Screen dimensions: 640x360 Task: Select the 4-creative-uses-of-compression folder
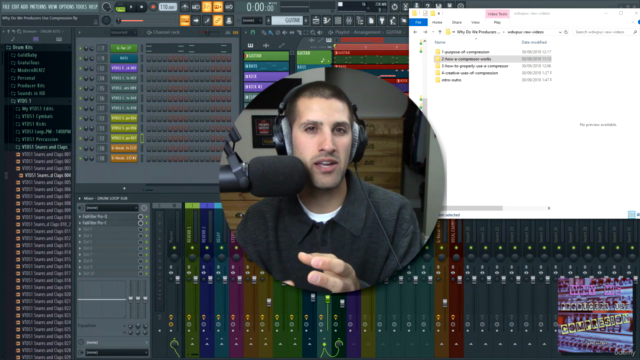point(469,73)
